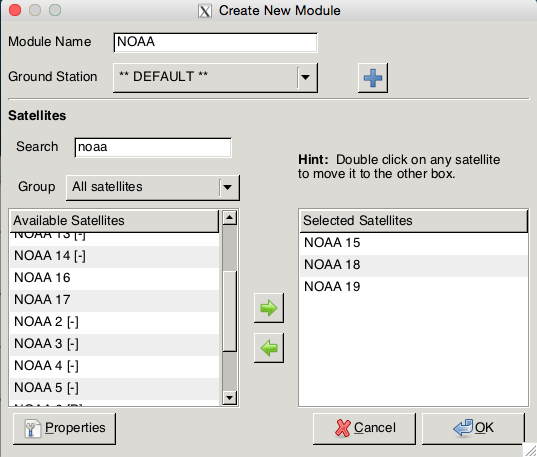Image resolution: width=537 pixels, height=457 pixels.
Task: Open the Group All satellites dropdown
Action: pyautogui.click(x=153, y=187)
